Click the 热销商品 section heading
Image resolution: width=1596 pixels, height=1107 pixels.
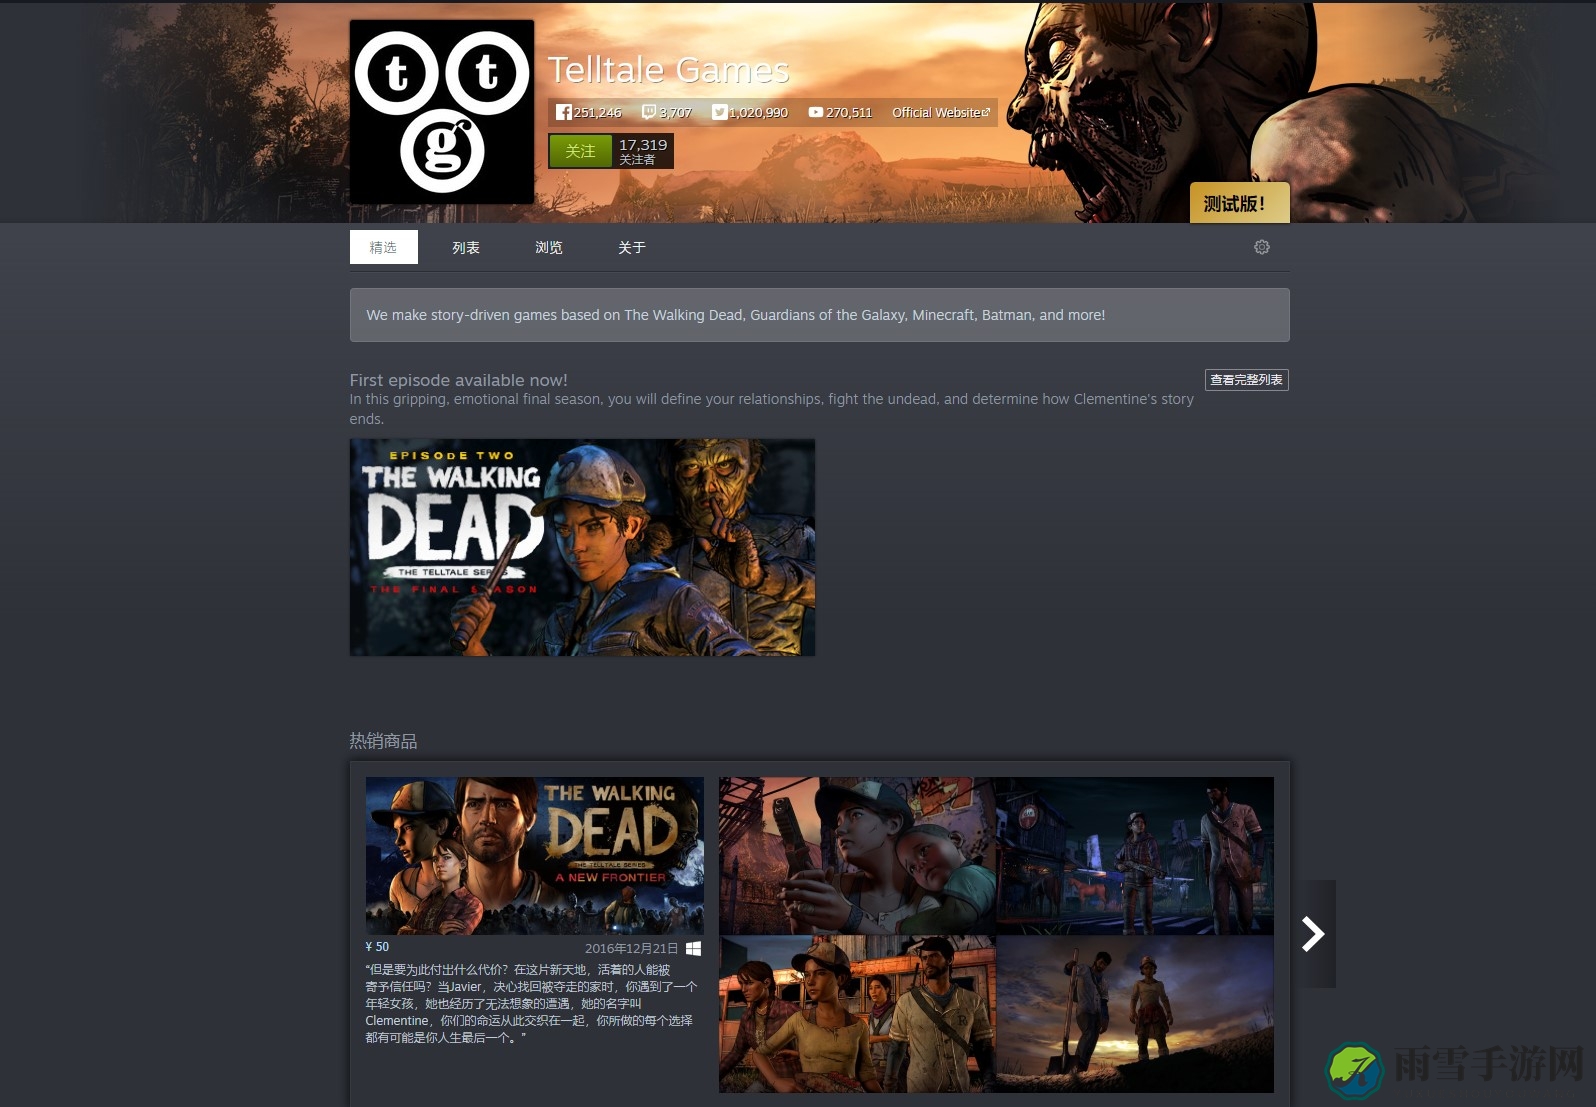pyautogui.click(x=383, y=741)
